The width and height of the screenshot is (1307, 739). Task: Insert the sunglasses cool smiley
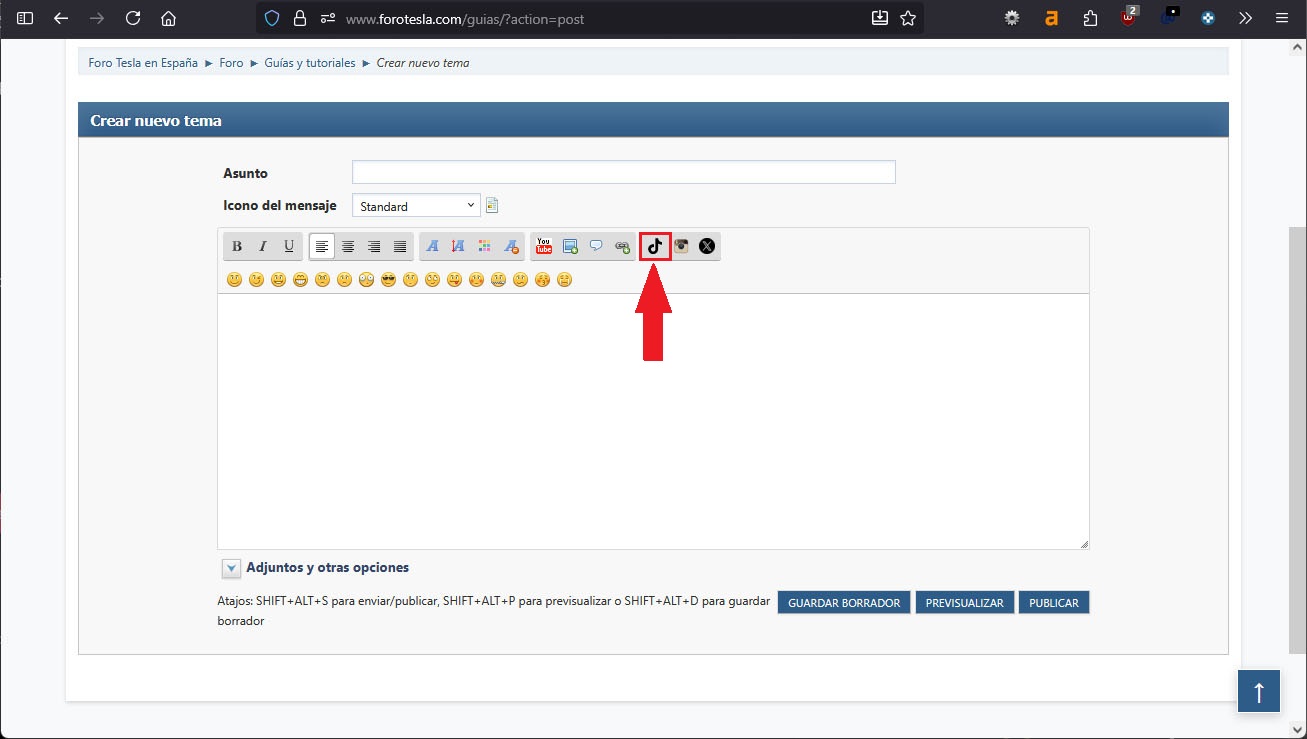coord(388,280)
